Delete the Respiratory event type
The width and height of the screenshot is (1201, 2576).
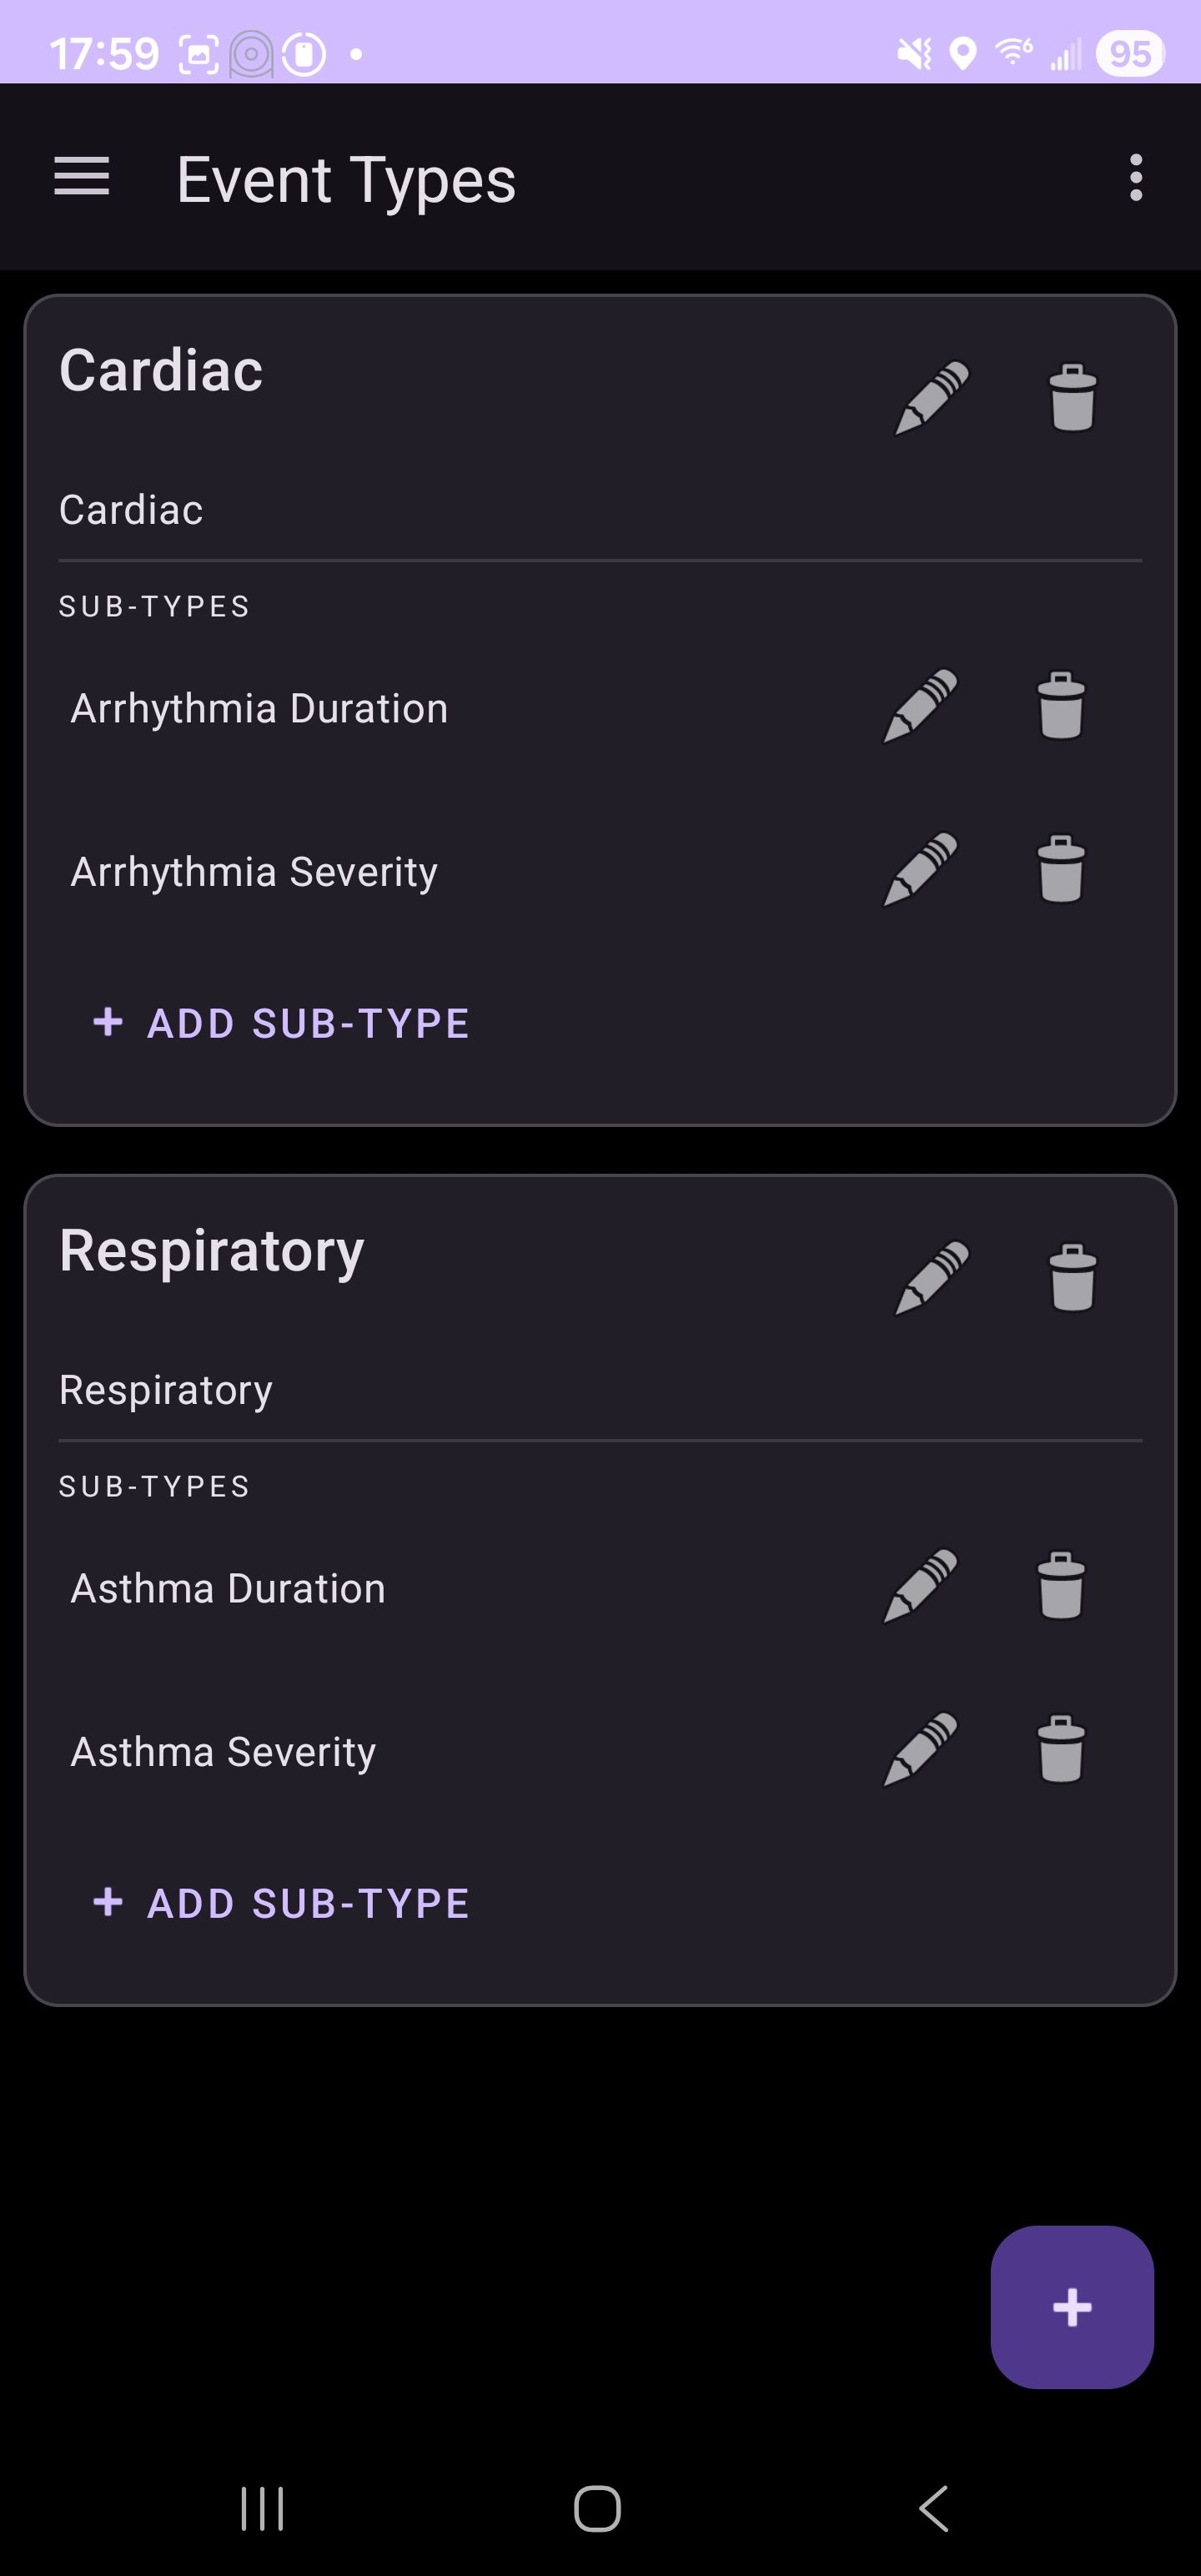(x=1072, y=1278)
